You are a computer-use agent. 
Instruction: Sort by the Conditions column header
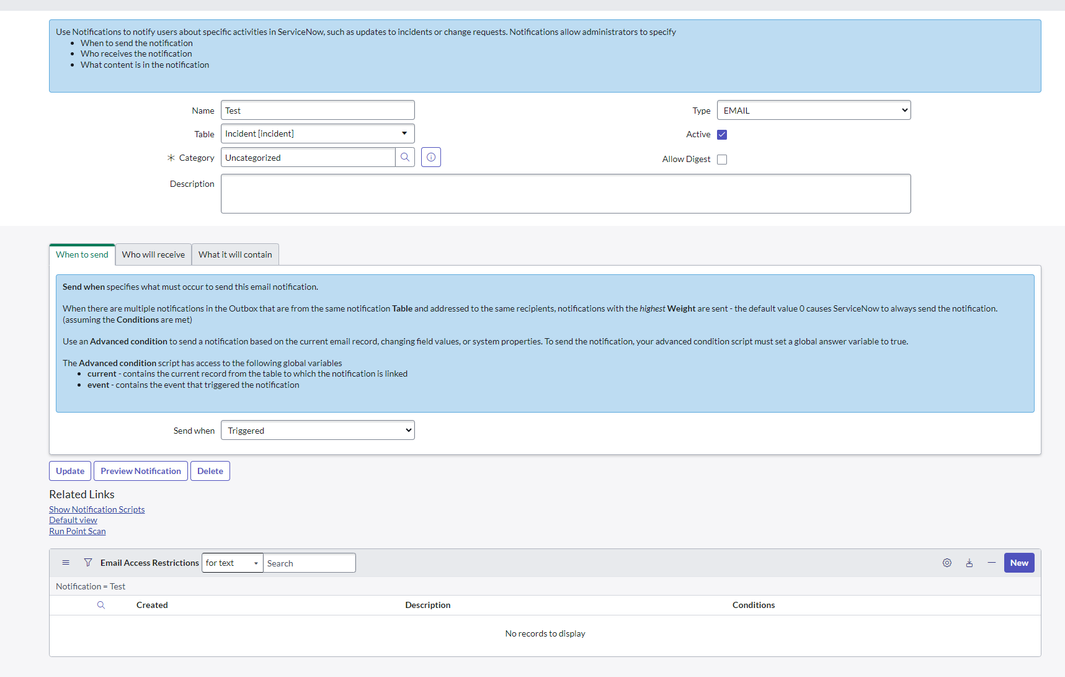point(753,605)
